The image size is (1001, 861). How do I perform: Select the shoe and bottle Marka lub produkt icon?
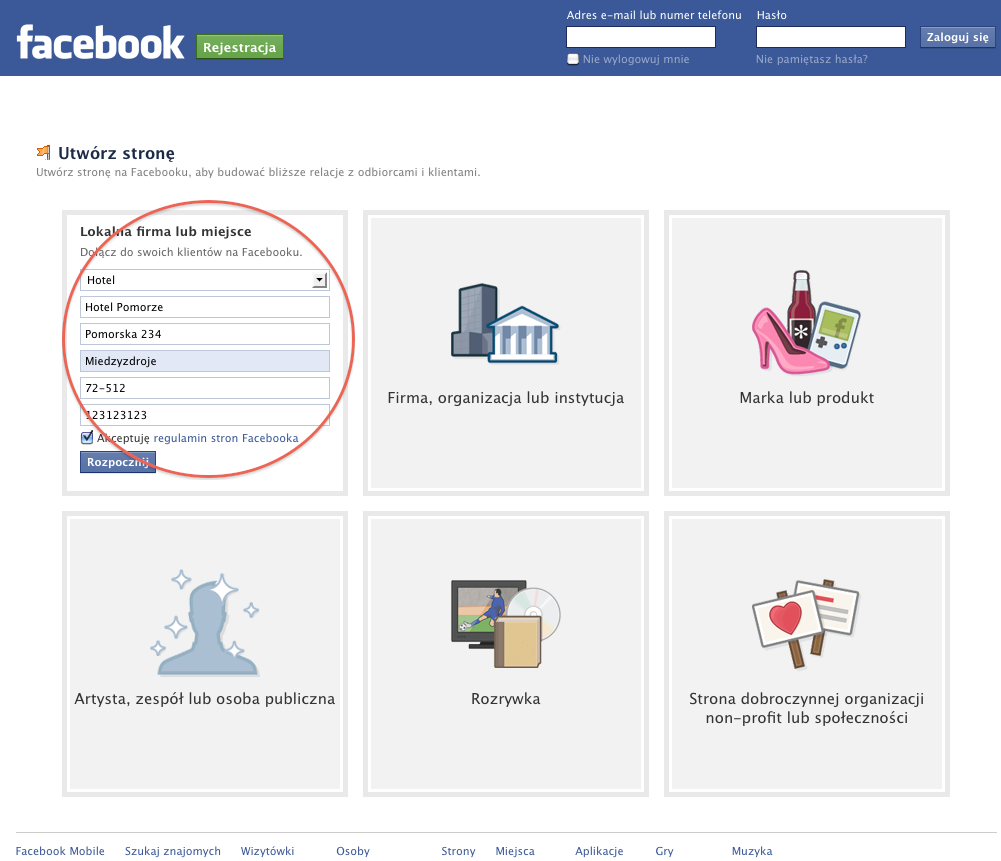[806, 322]
